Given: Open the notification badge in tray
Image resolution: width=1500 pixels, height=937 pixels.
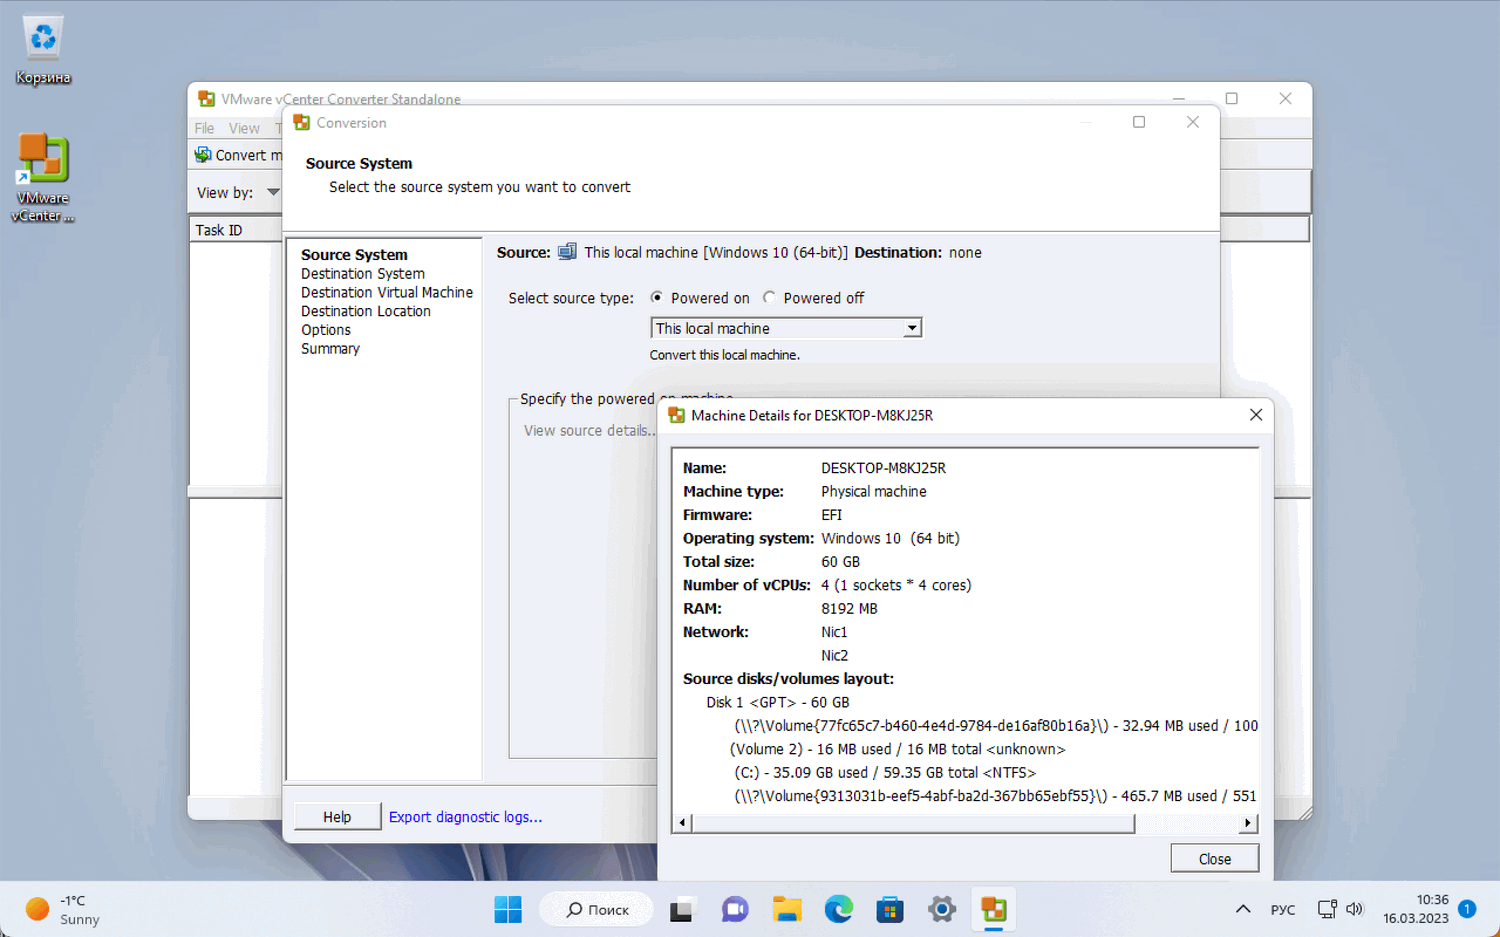Looking at the screenshot, I should point(1467,909).
